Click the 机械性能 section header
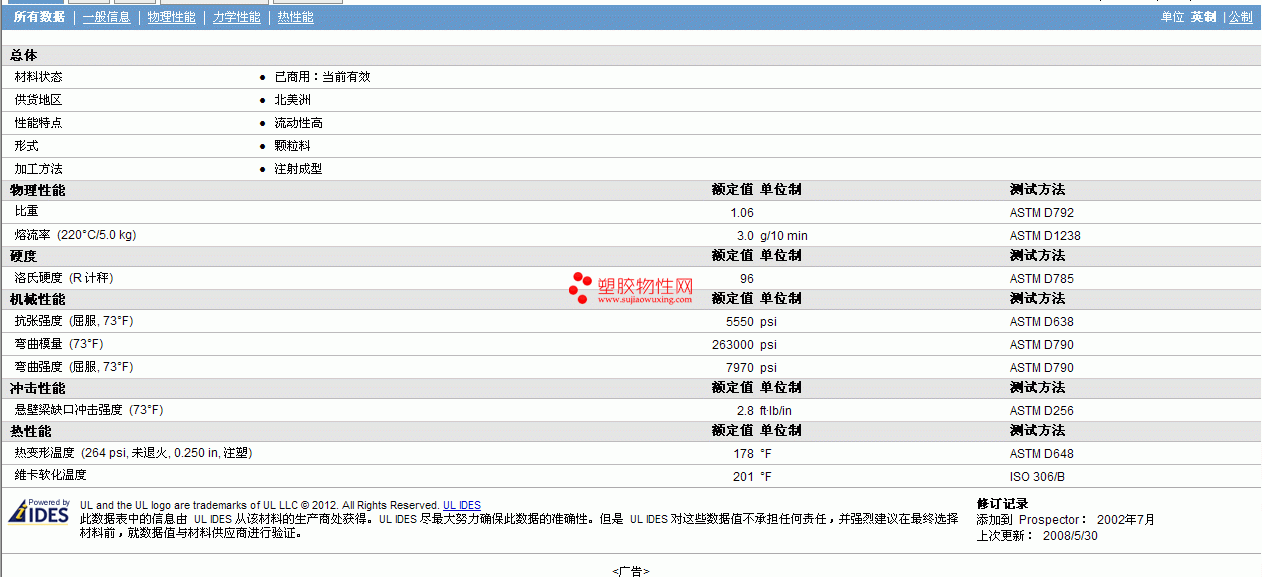Image resolution: width=1262 pixels, height=577 pixels. pos(37,299)
